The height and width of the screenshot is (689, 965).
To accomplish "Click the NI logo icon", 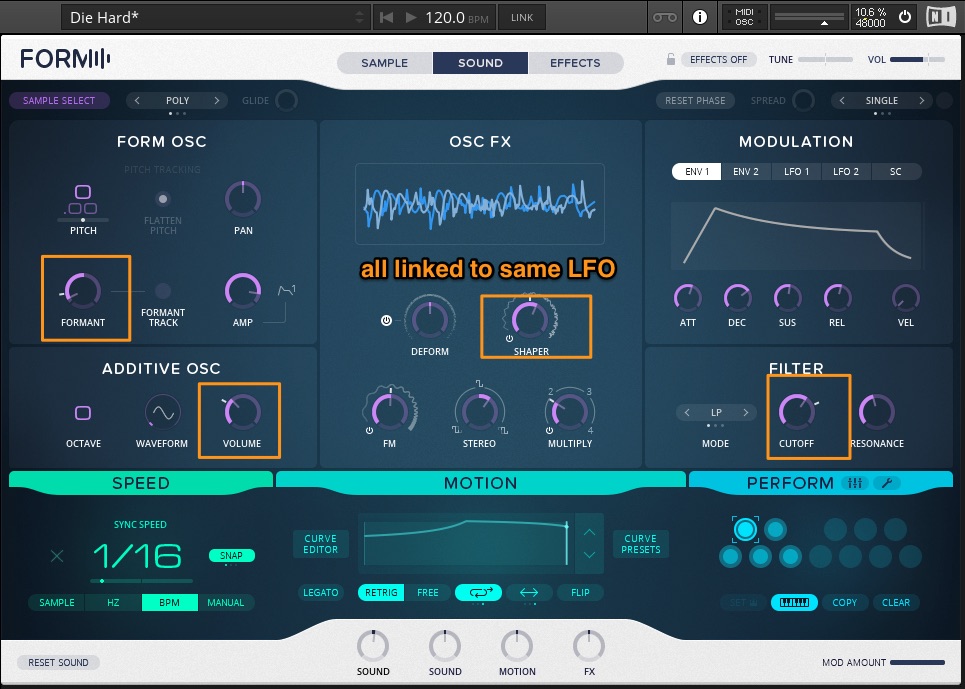I will (941, 17).
